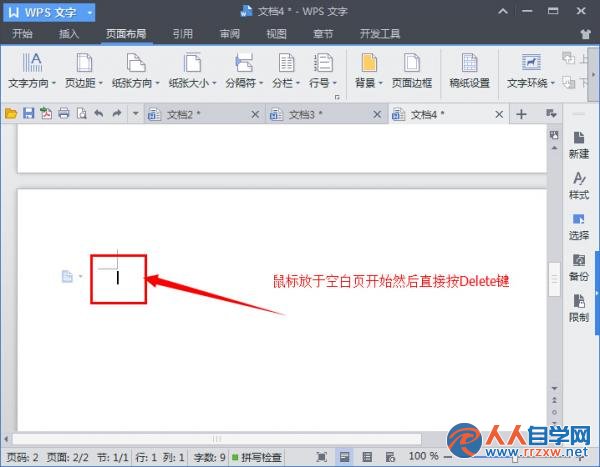This screenshot has height=467, width=600.
Task: Click the tab list icon next to the plus
Action: coord(551,114)
